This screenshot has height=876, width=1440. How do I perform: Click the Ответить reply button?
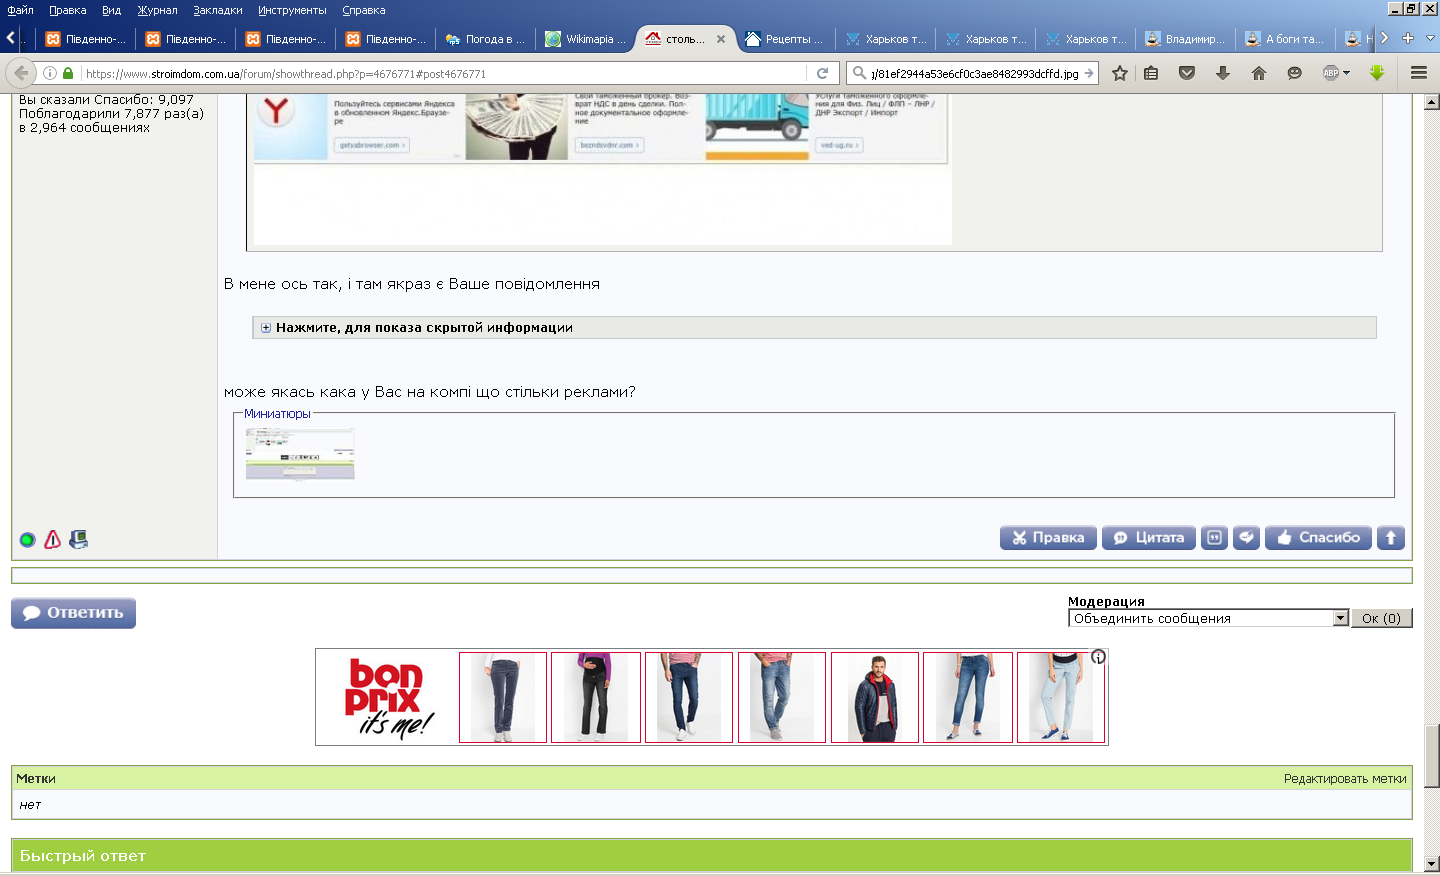pyautogui.click(x=73, y=613)
